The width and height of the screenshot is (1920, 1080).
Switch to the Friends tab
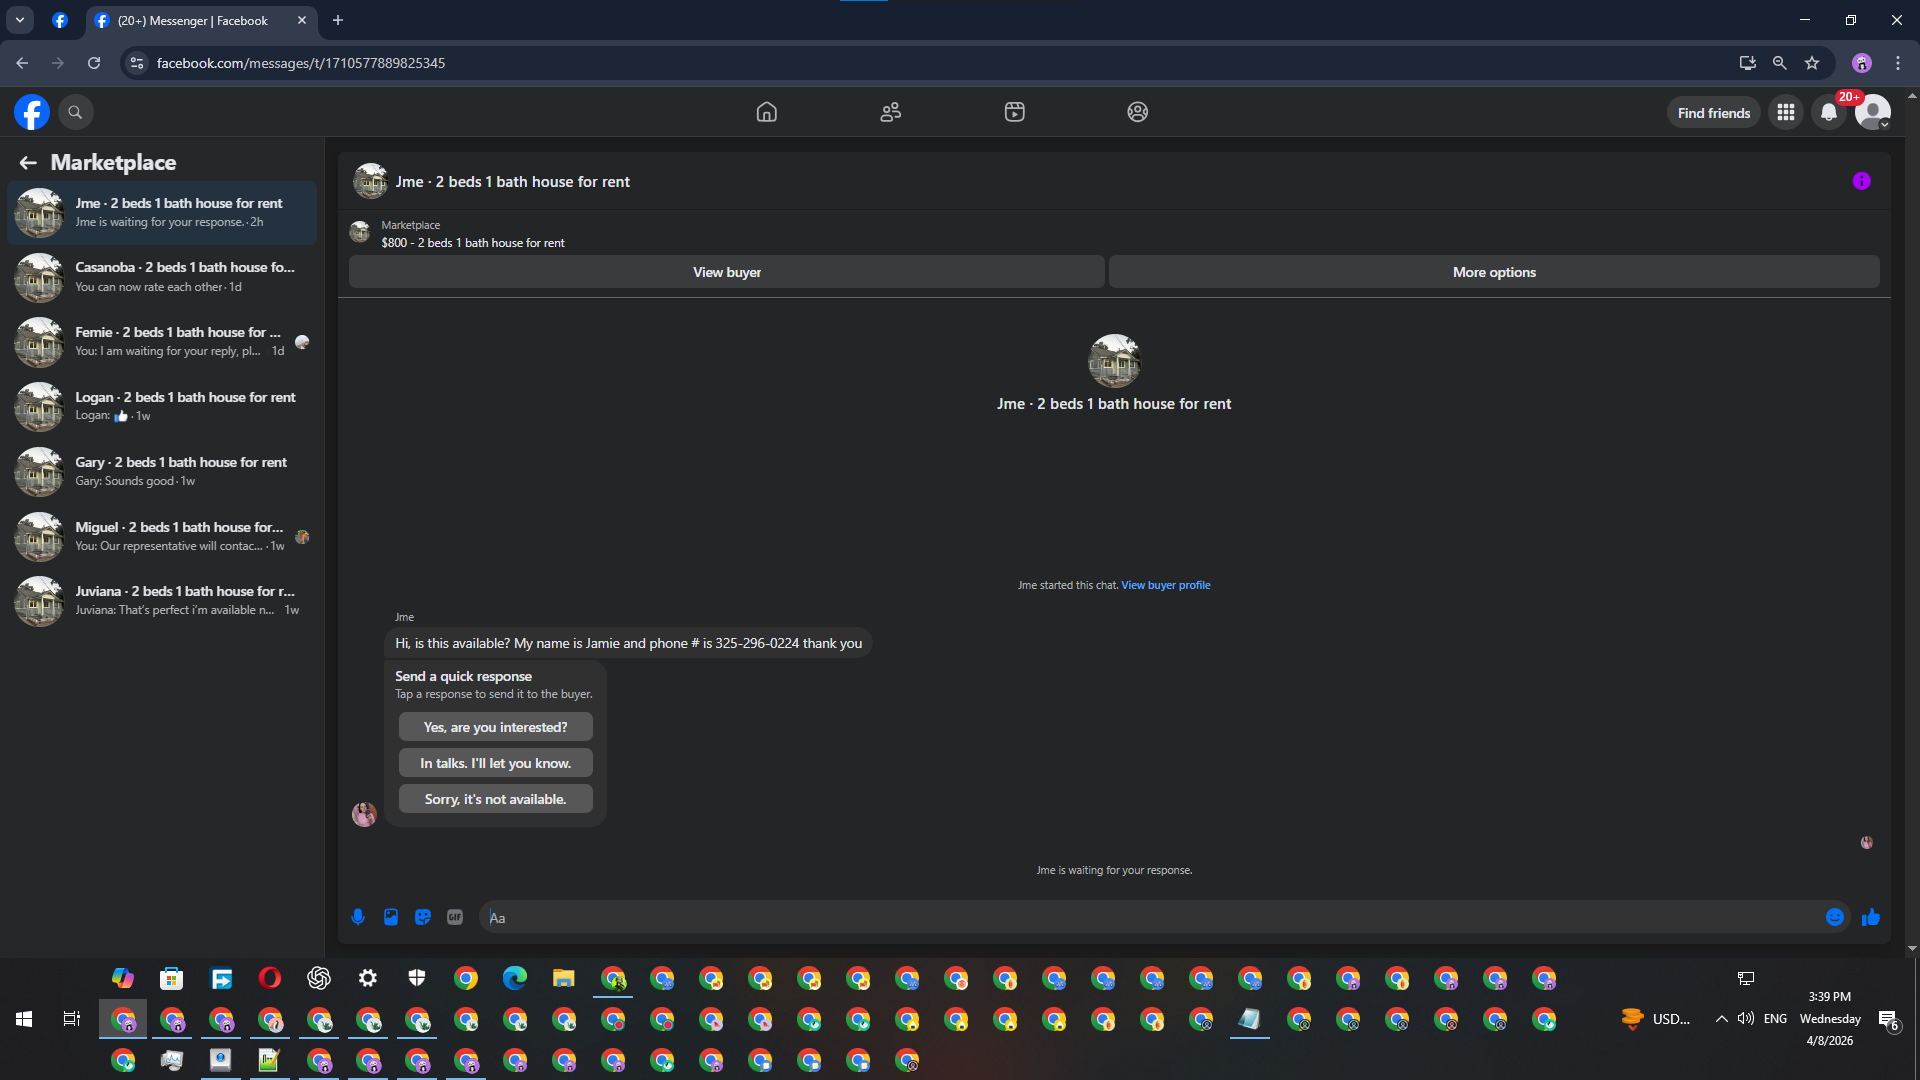coord(890,112)
